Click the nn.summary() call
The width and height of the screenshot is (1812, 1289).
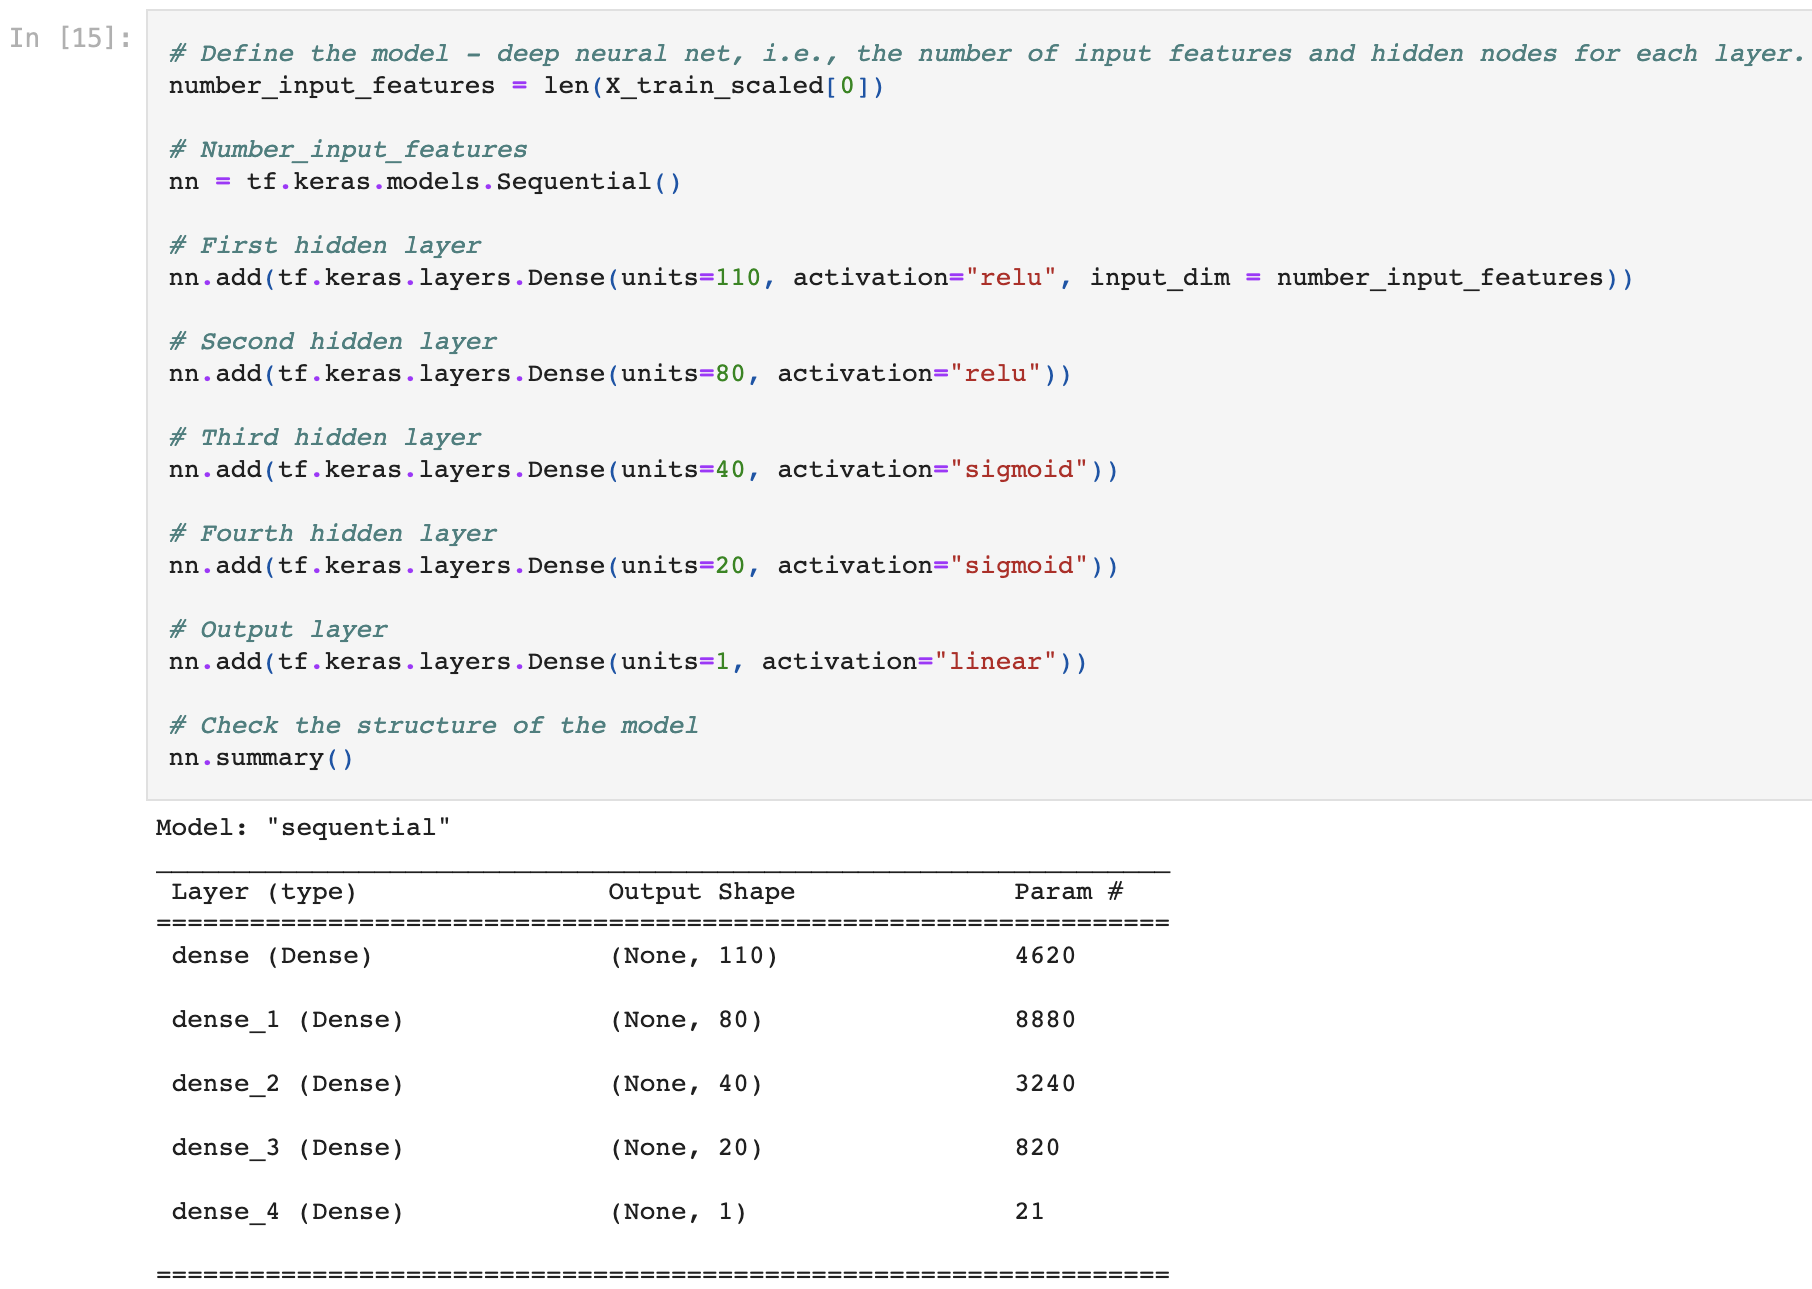pos(261,758)
